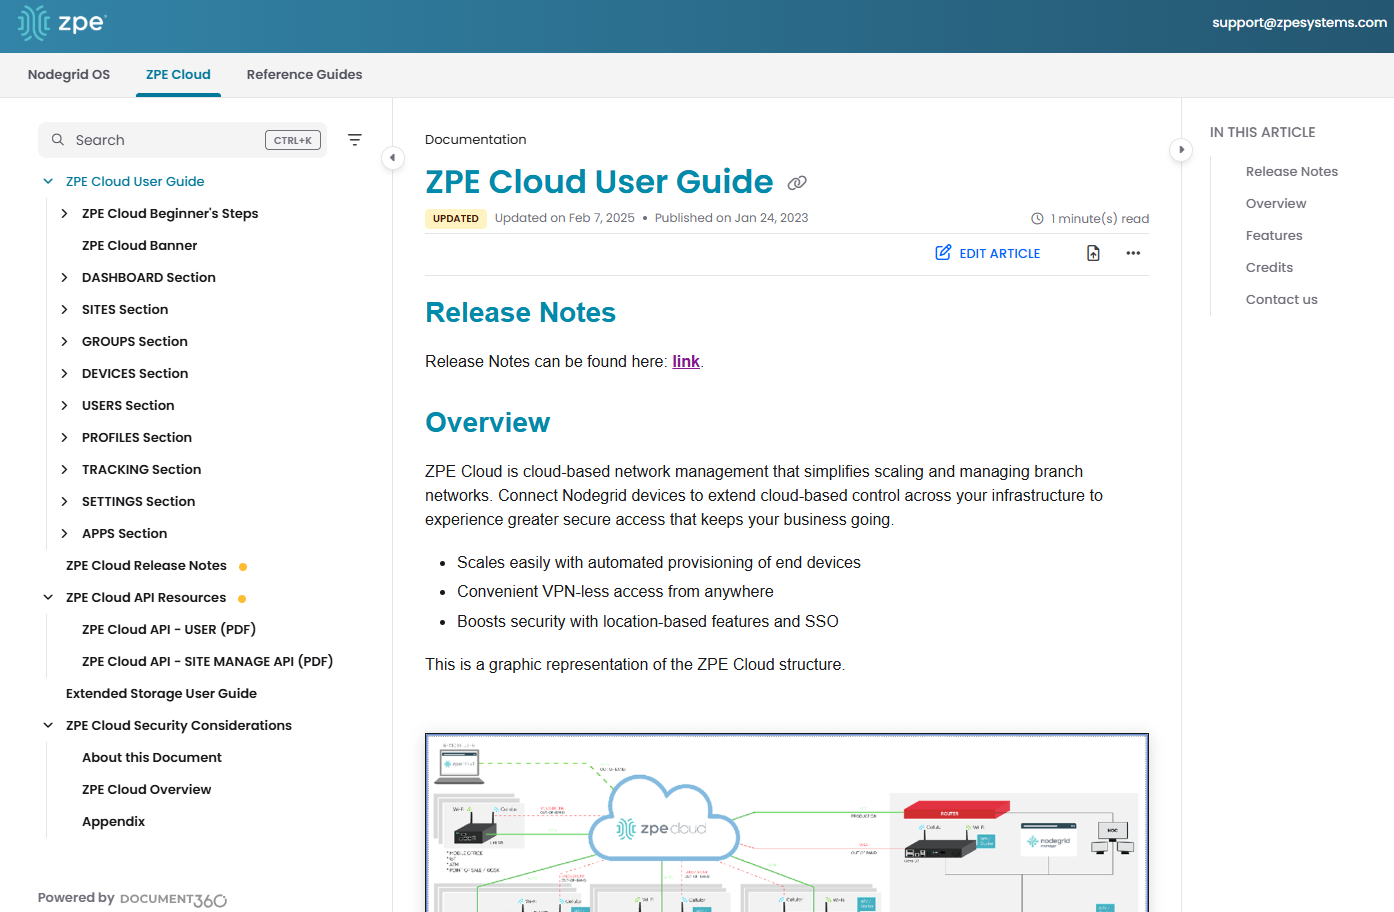Image resolution: width=1394 pixels, height=912 pixels.
Task: Jump to Contact us in article outline
Action: pos(1281,299)
